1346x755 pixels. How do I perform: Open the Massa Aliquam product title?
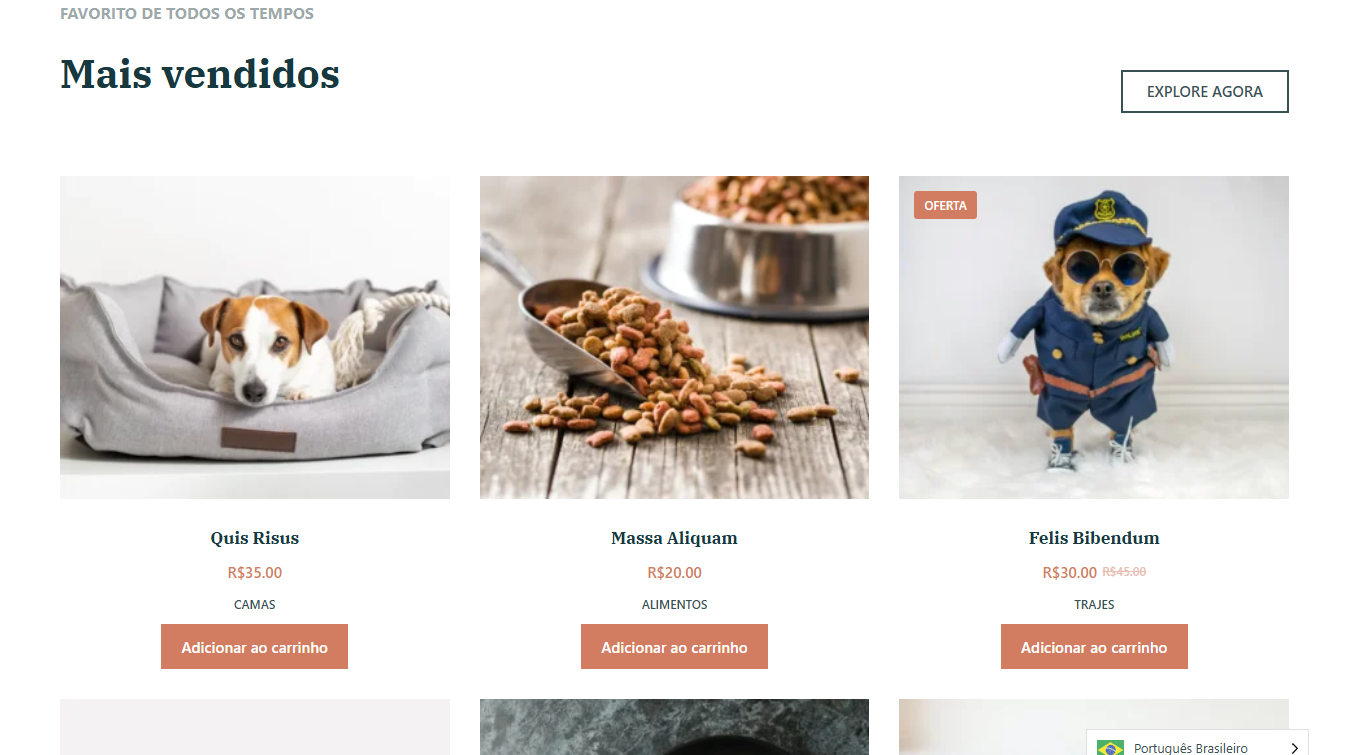(x=674, y=538)
